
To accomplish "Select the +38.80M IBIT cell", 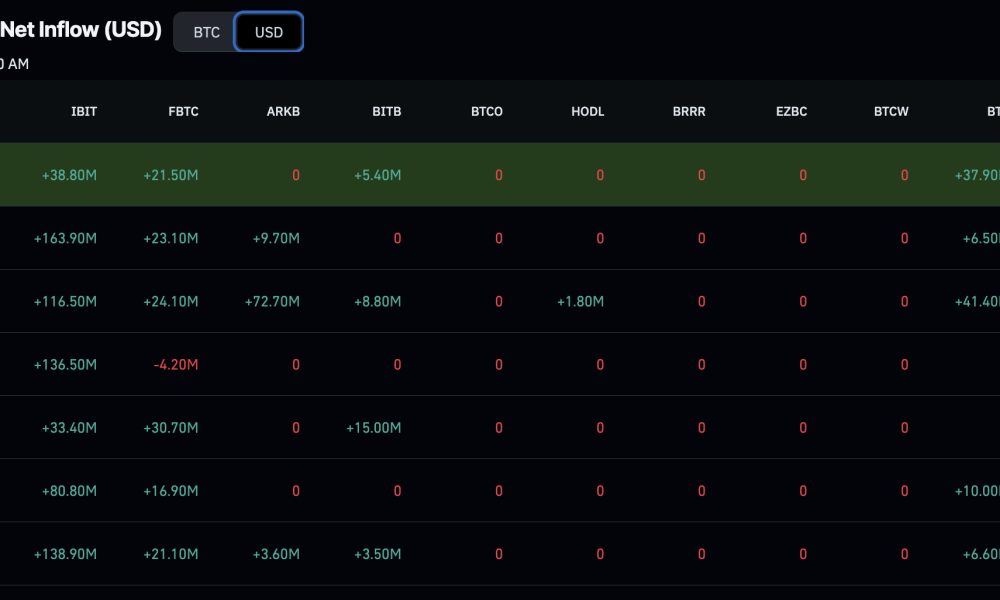I will click(x=69, y=175).
